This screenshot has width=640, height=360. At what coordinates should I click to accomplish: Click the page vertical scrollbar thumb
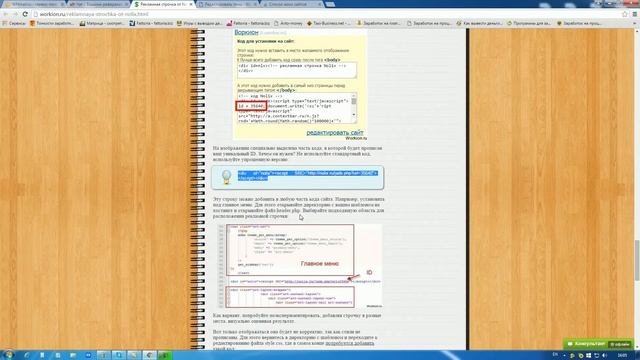click(x=637, y=260)
